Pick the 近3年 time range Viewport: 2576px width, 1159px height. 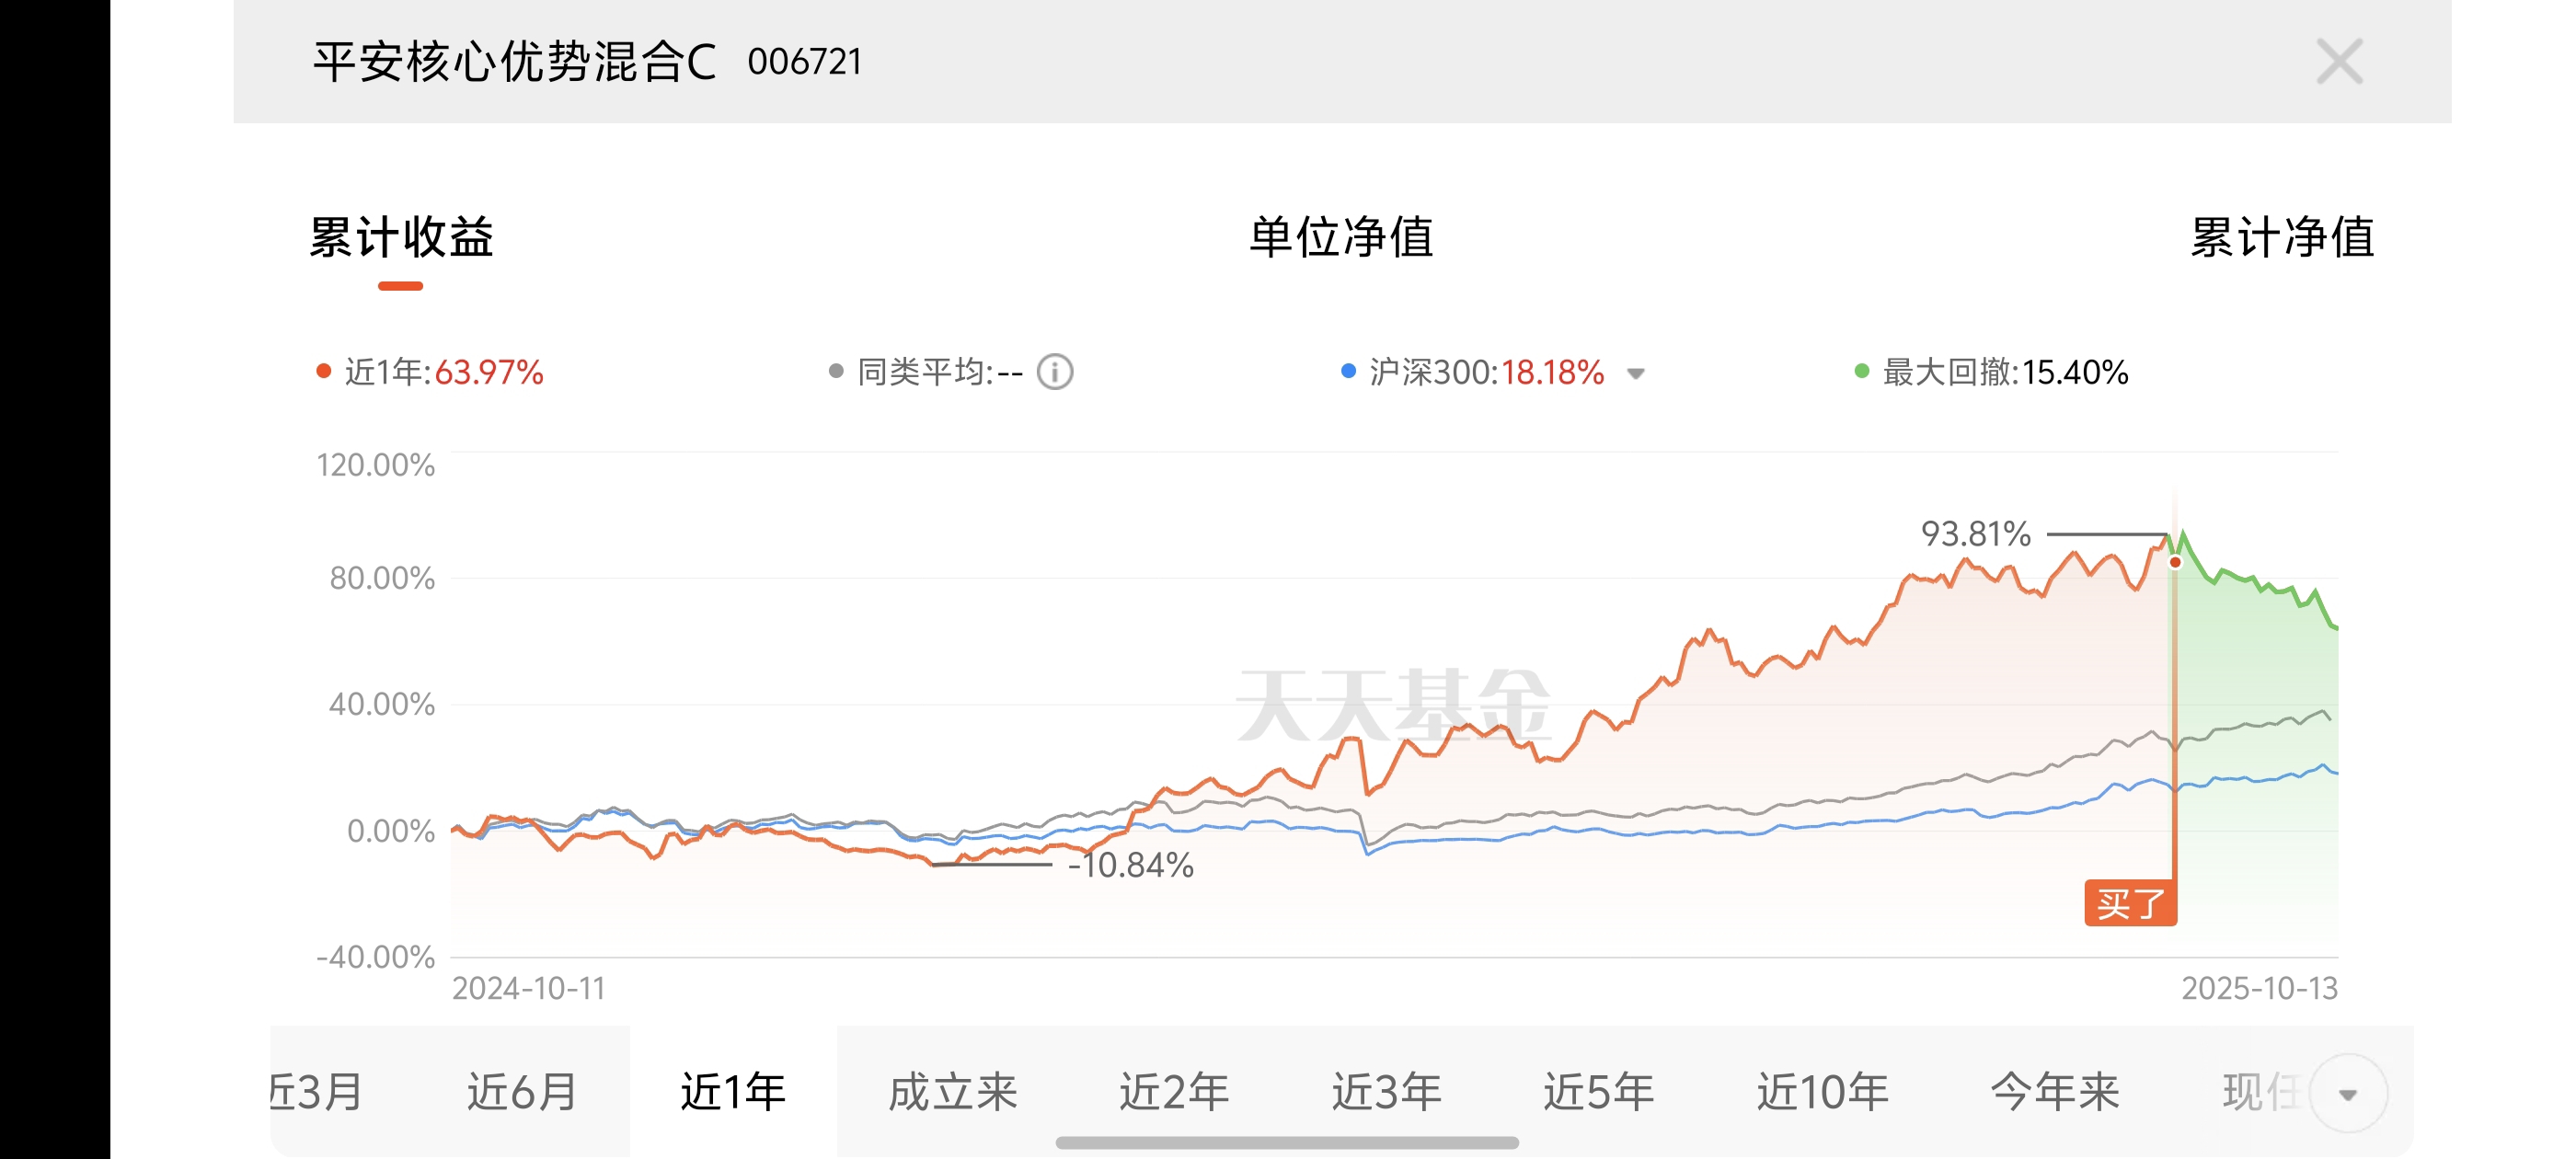click(x=1386, y=1091)
